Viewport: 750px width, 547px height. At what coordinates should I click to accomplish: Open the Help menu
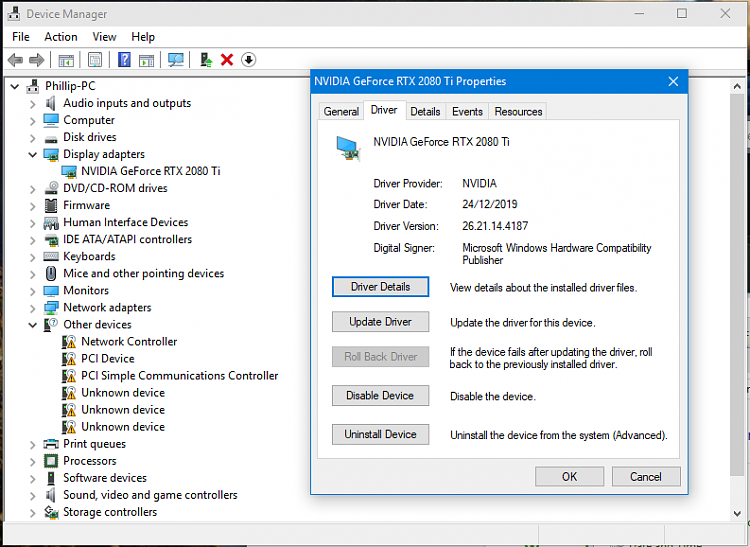[143, 37]
